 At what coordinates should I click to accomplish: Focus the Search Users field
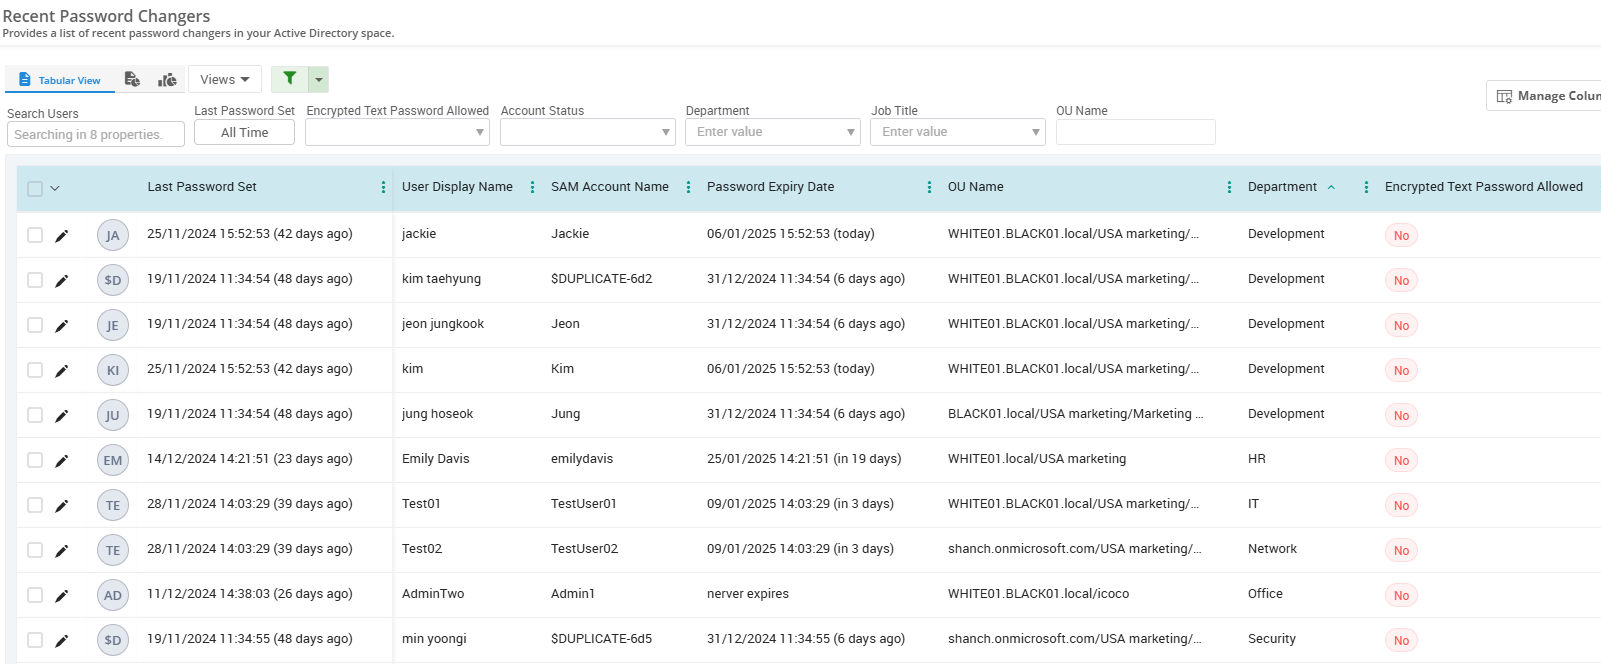coord(96,134)
